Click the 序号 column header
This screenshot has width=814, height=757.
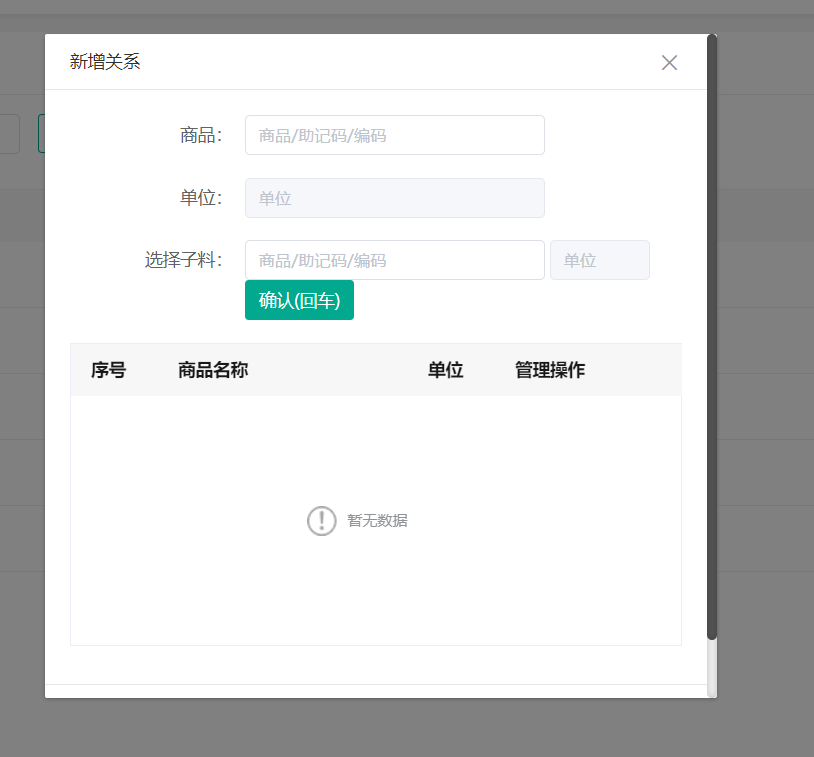pos(108,370)
